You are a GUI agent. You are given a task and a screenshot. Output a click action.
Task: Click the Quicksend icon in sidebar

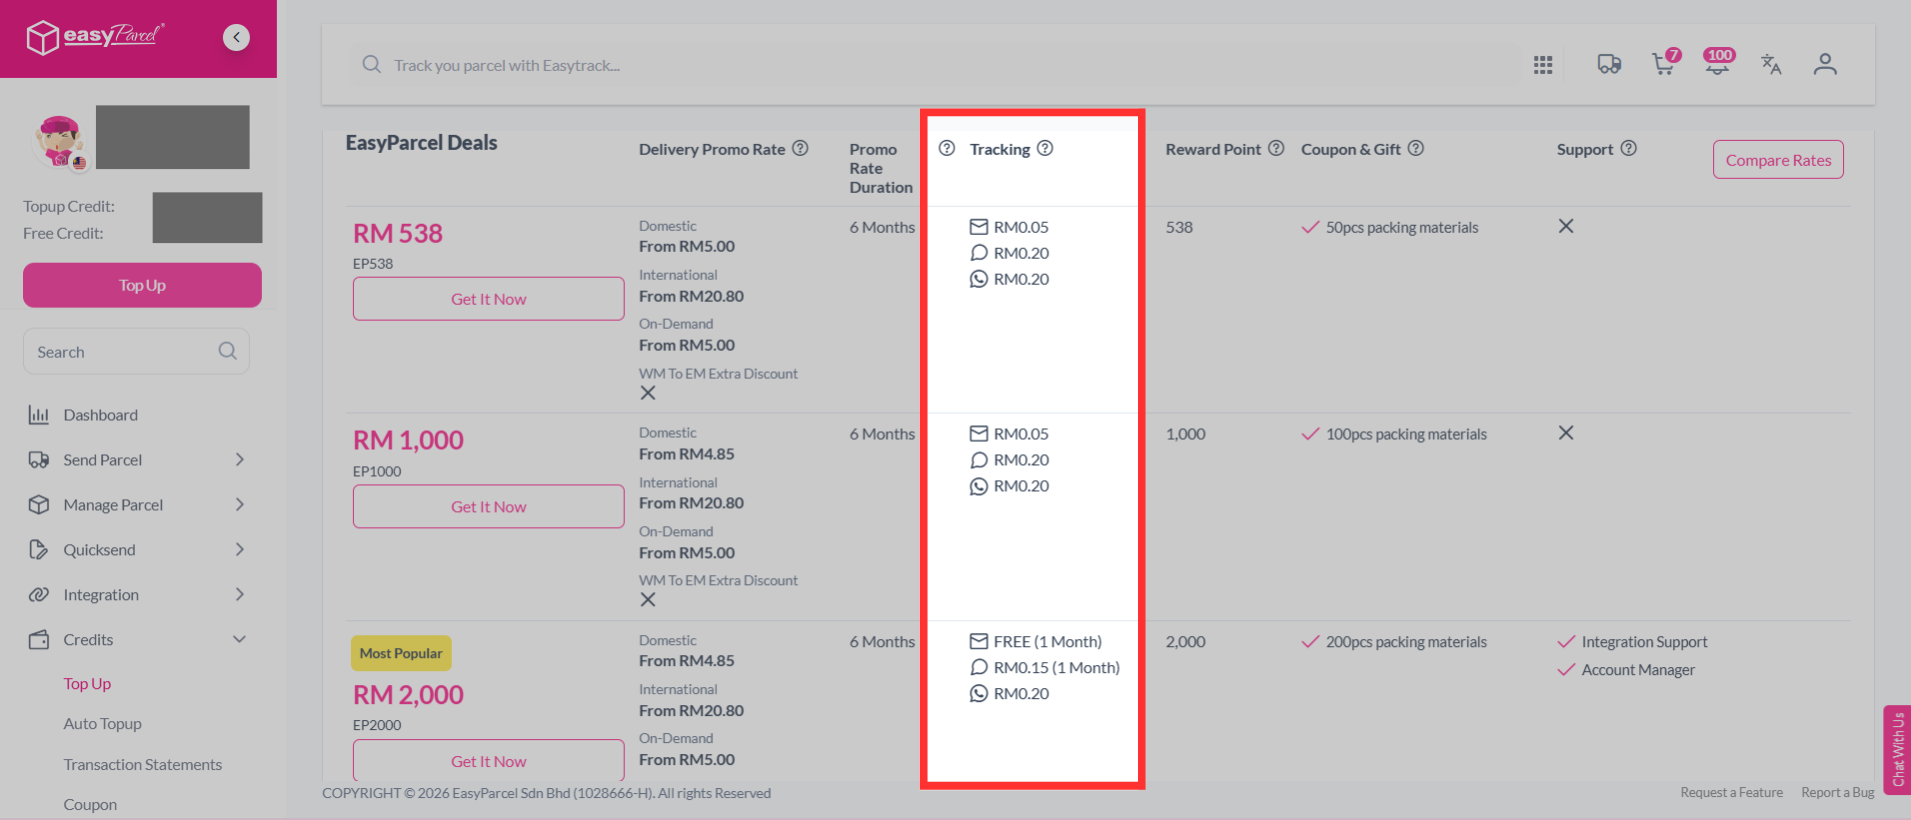point(39,550)
